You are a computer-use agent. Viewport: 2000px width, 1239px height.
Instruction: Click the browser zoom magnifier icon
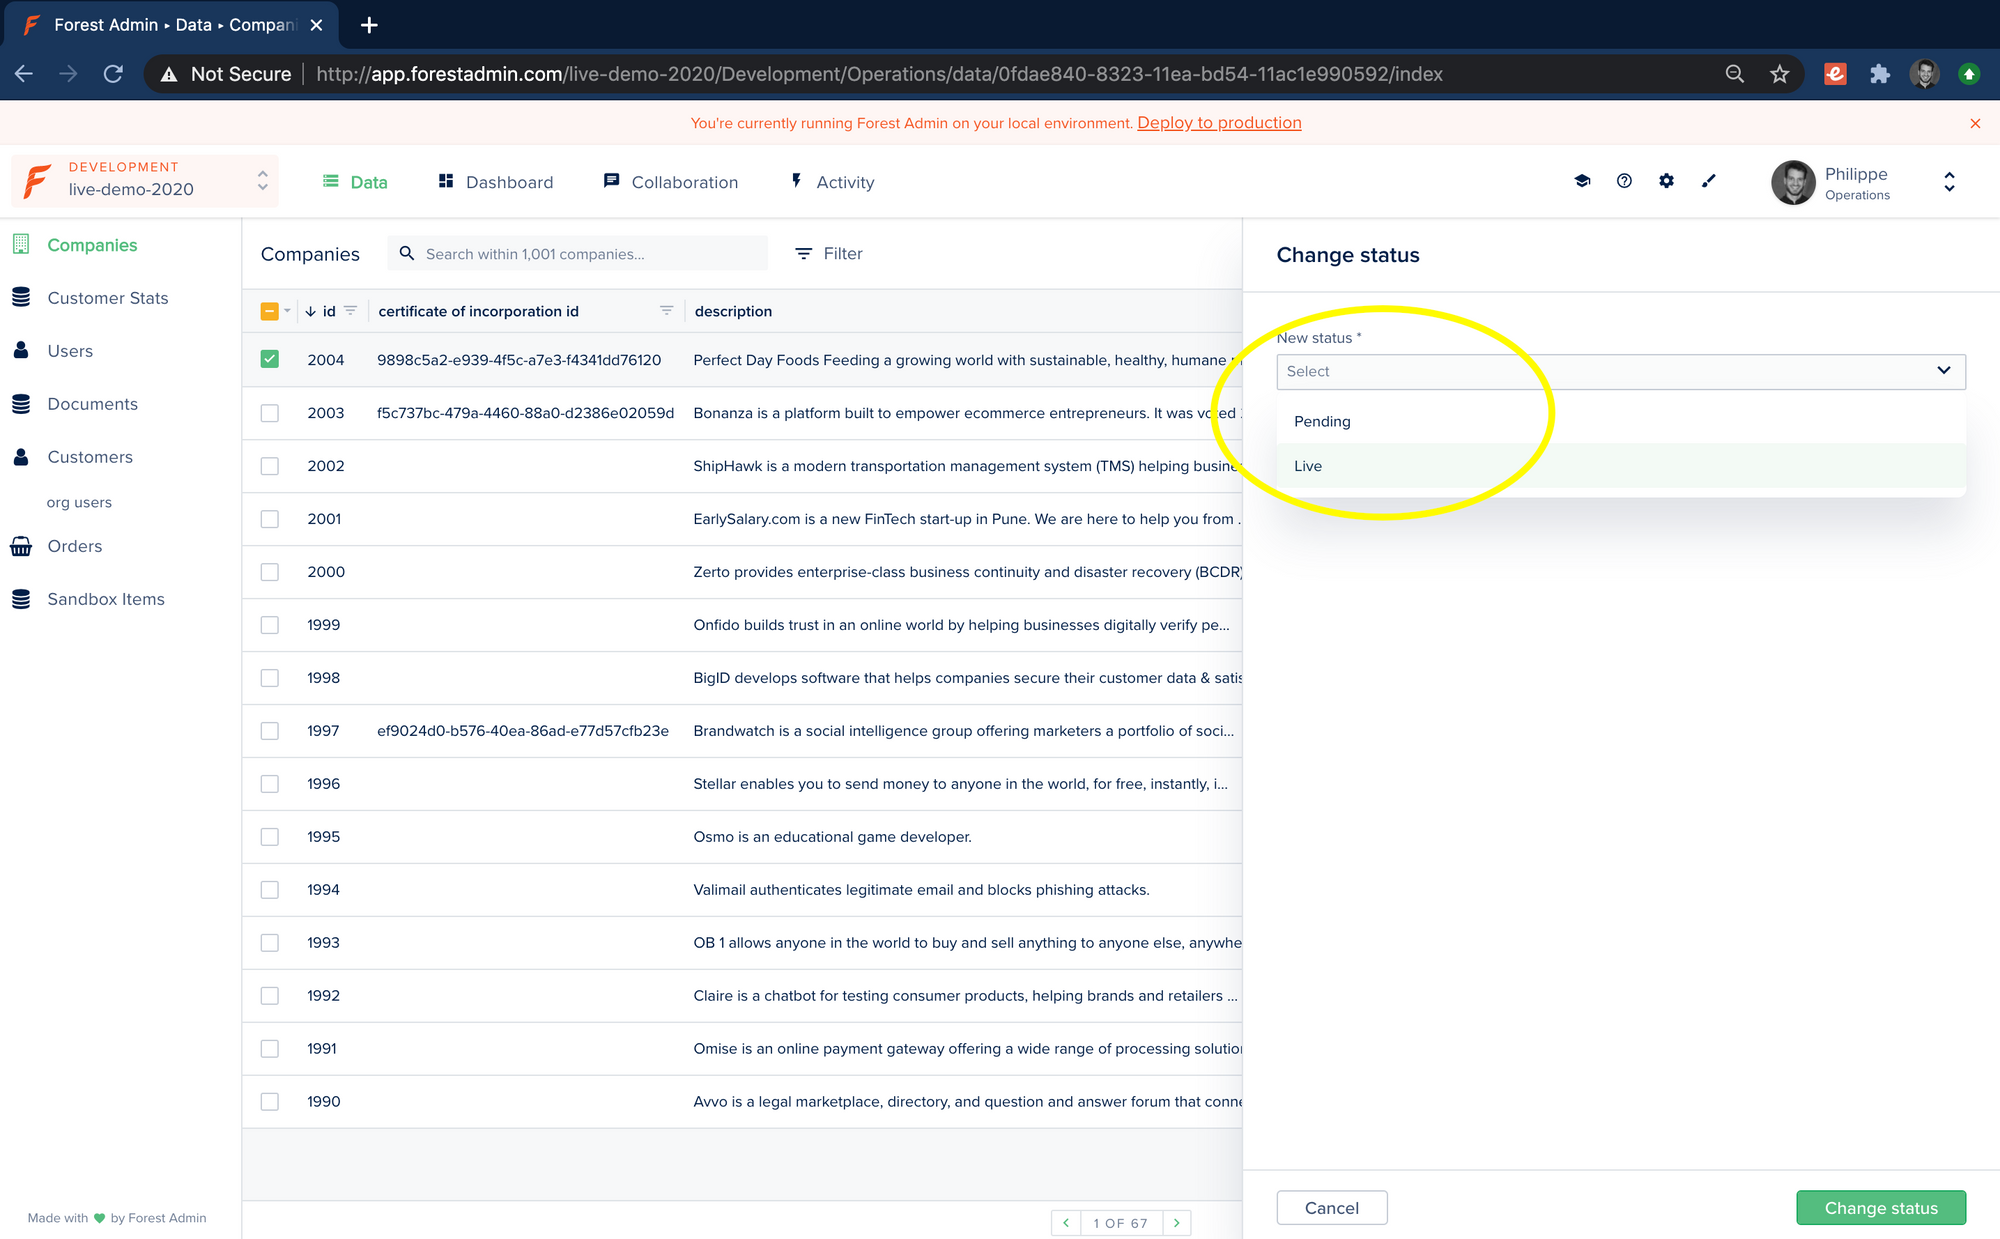tap(1735, 74)
